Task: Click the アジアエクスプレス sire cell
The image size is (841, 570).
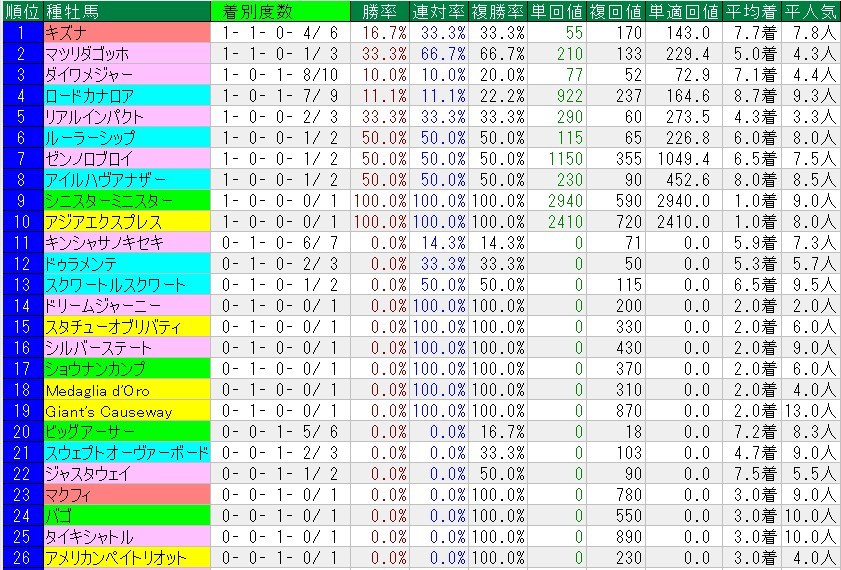Action: [127, 221]
